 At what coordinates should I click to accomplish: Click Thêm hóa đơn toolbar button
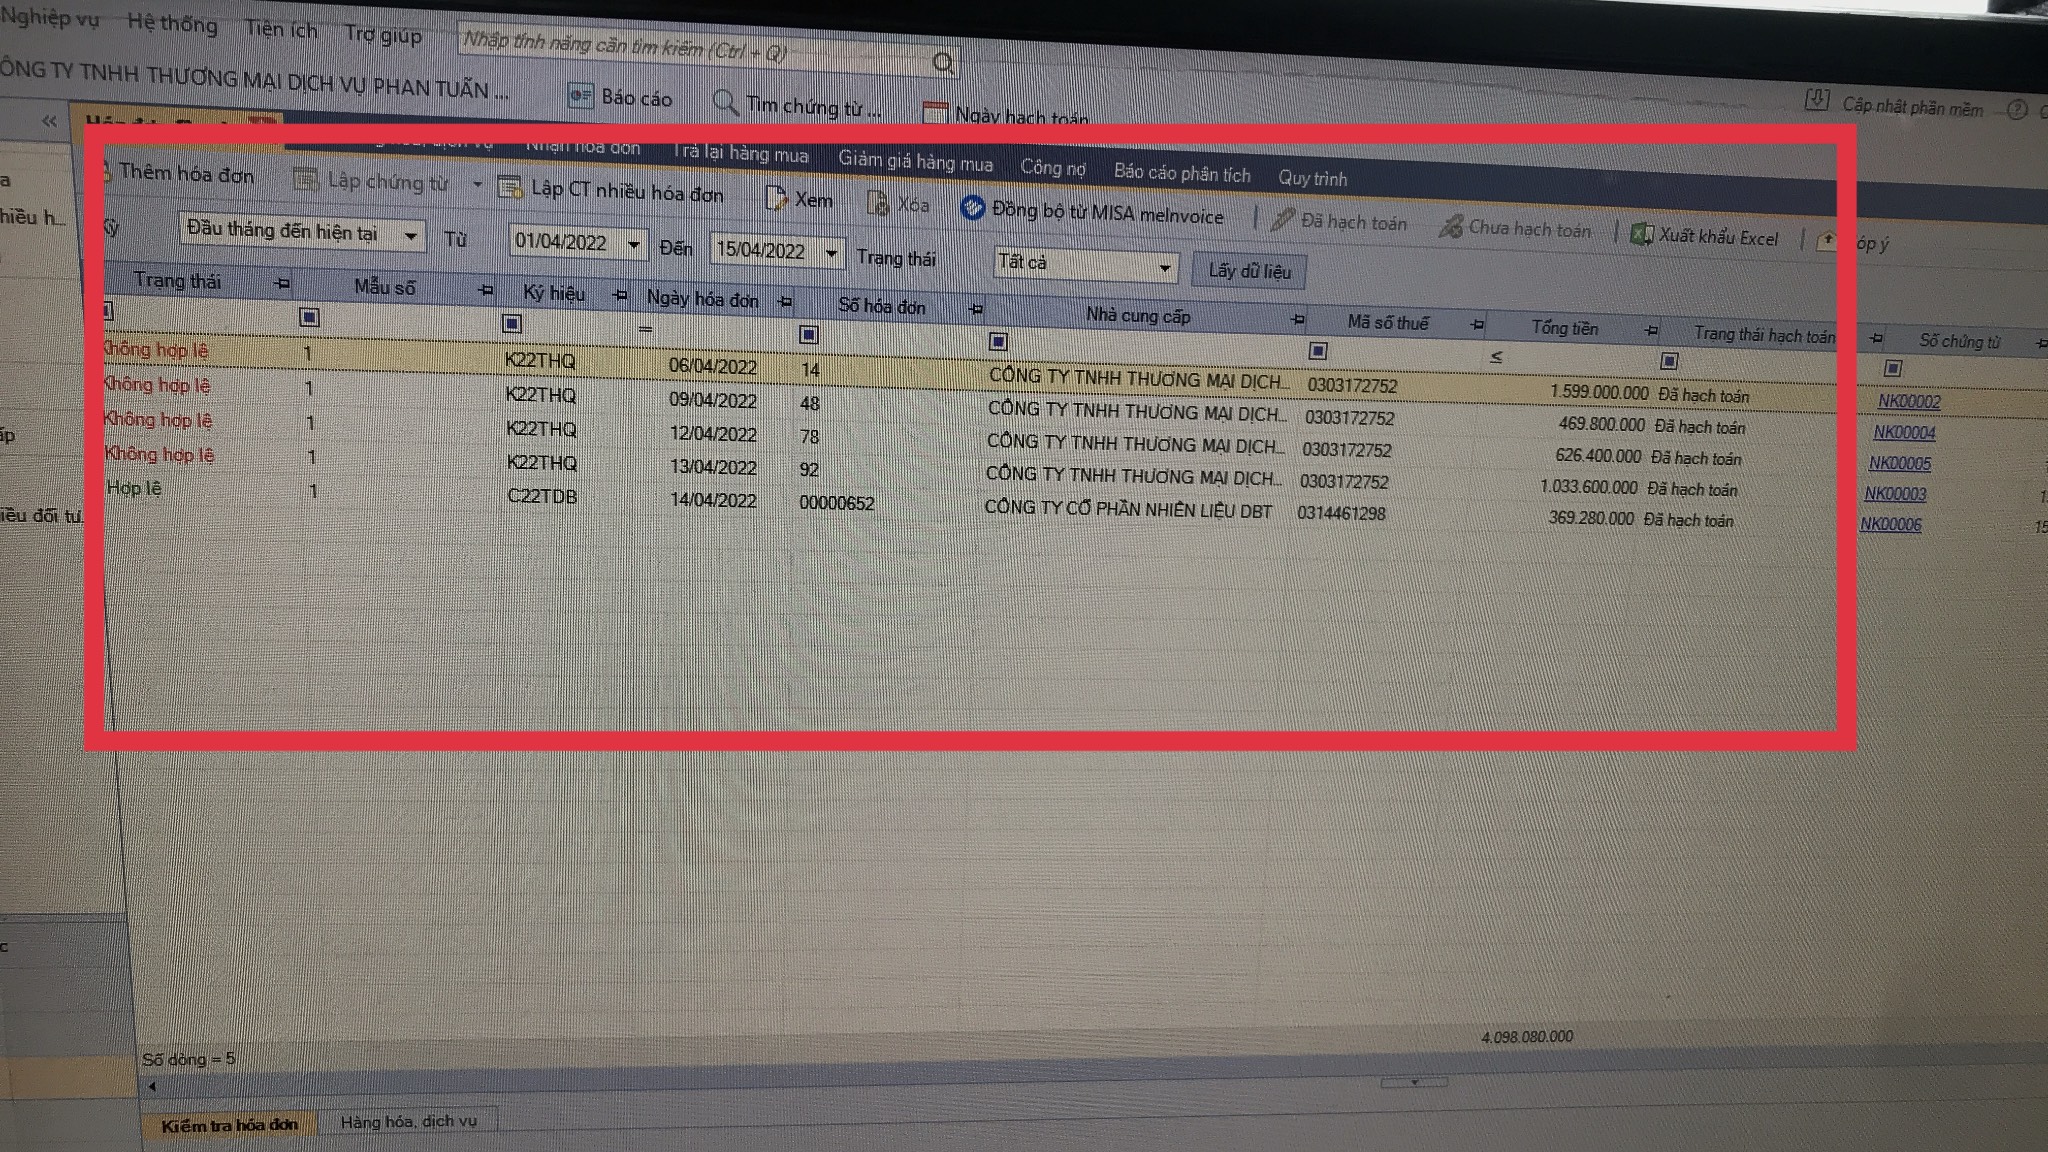180,173
